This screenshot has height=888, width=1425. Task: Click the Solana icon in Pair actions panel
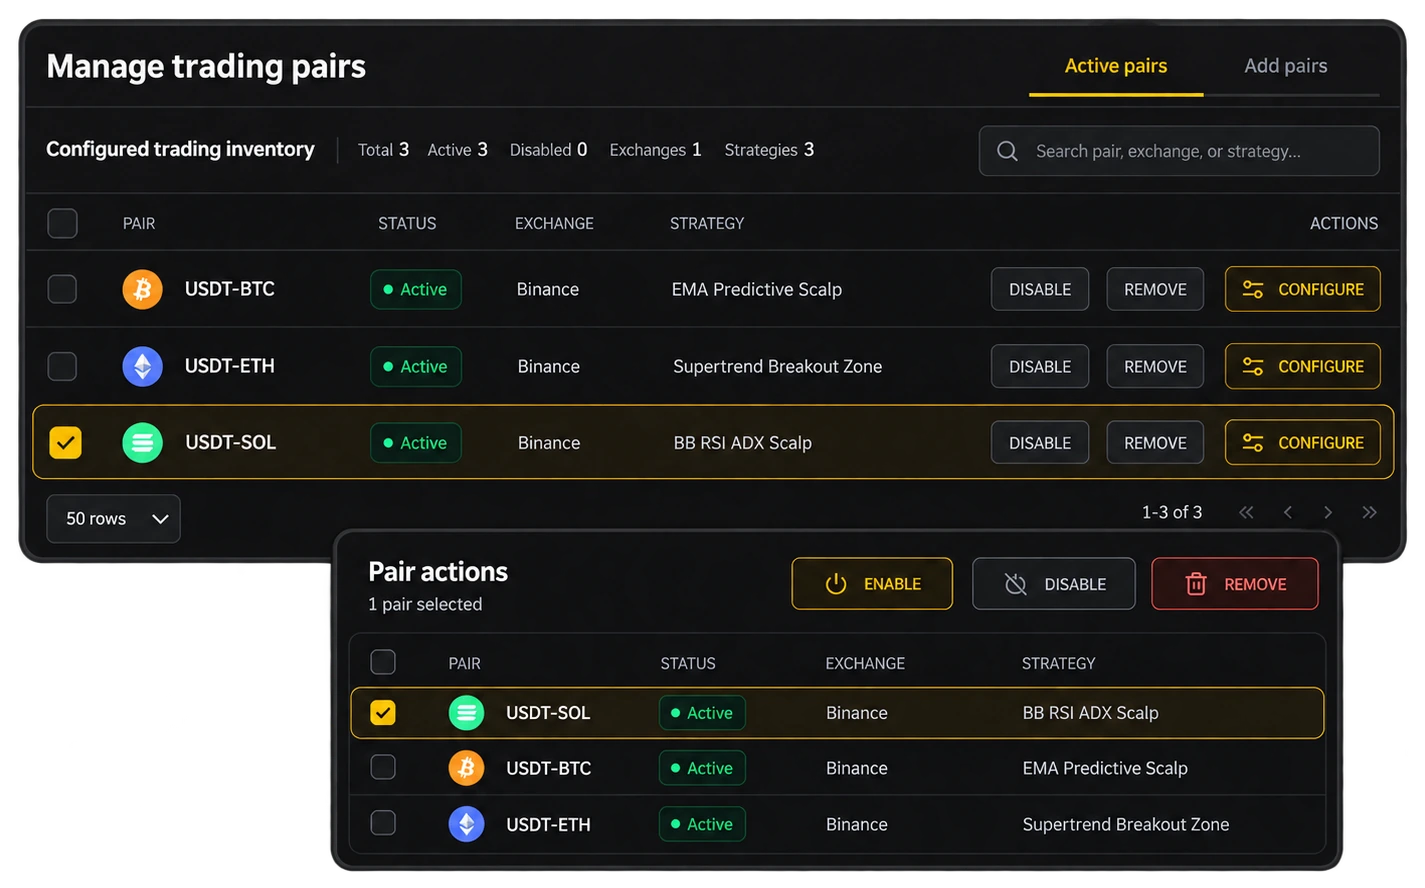click(x=466, y=713)
